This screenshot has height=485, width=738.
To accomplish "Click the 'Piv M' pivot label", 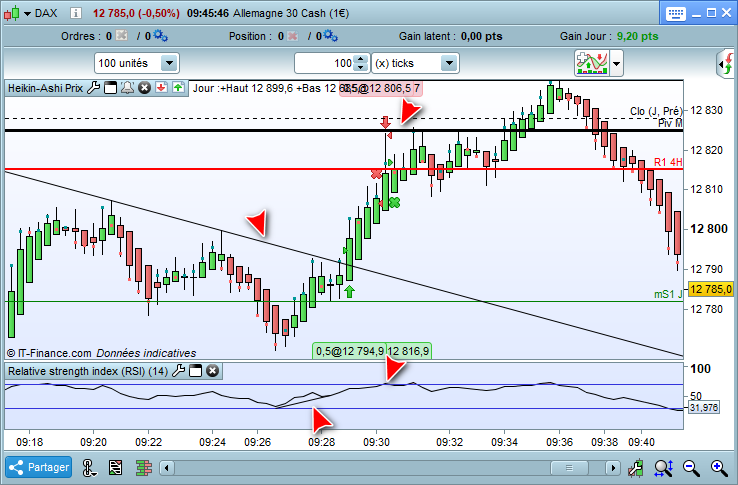I will point(670,123).
